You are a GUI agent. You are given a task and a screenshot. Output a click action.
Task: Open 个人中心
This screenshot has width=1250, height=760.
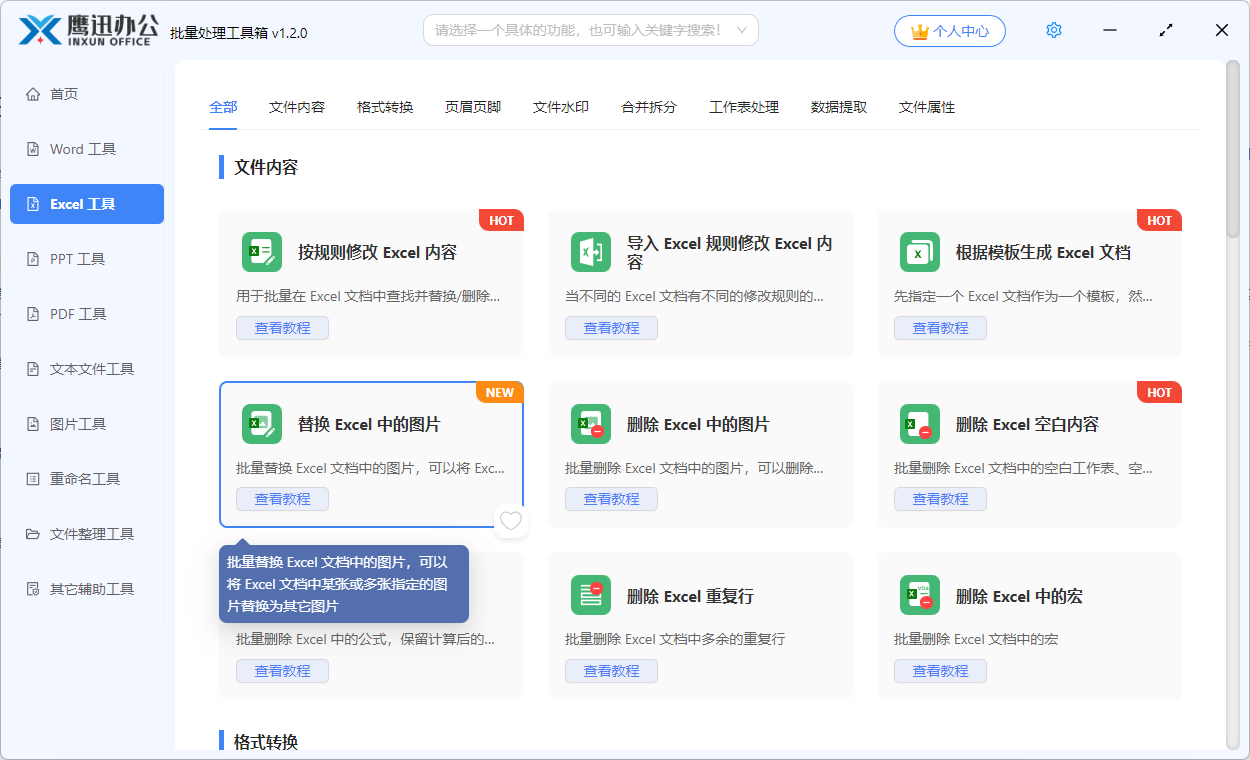coord(950,30)
